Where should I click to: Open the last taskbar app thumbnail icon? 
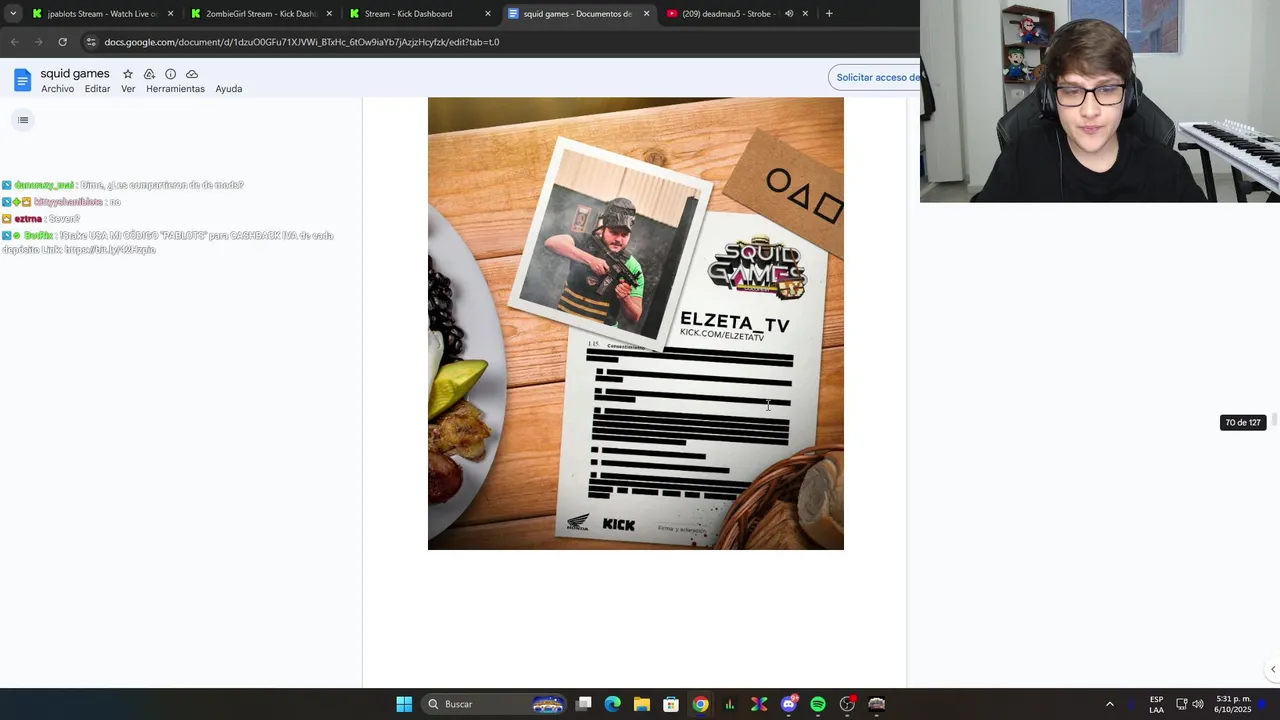(877, 704)
